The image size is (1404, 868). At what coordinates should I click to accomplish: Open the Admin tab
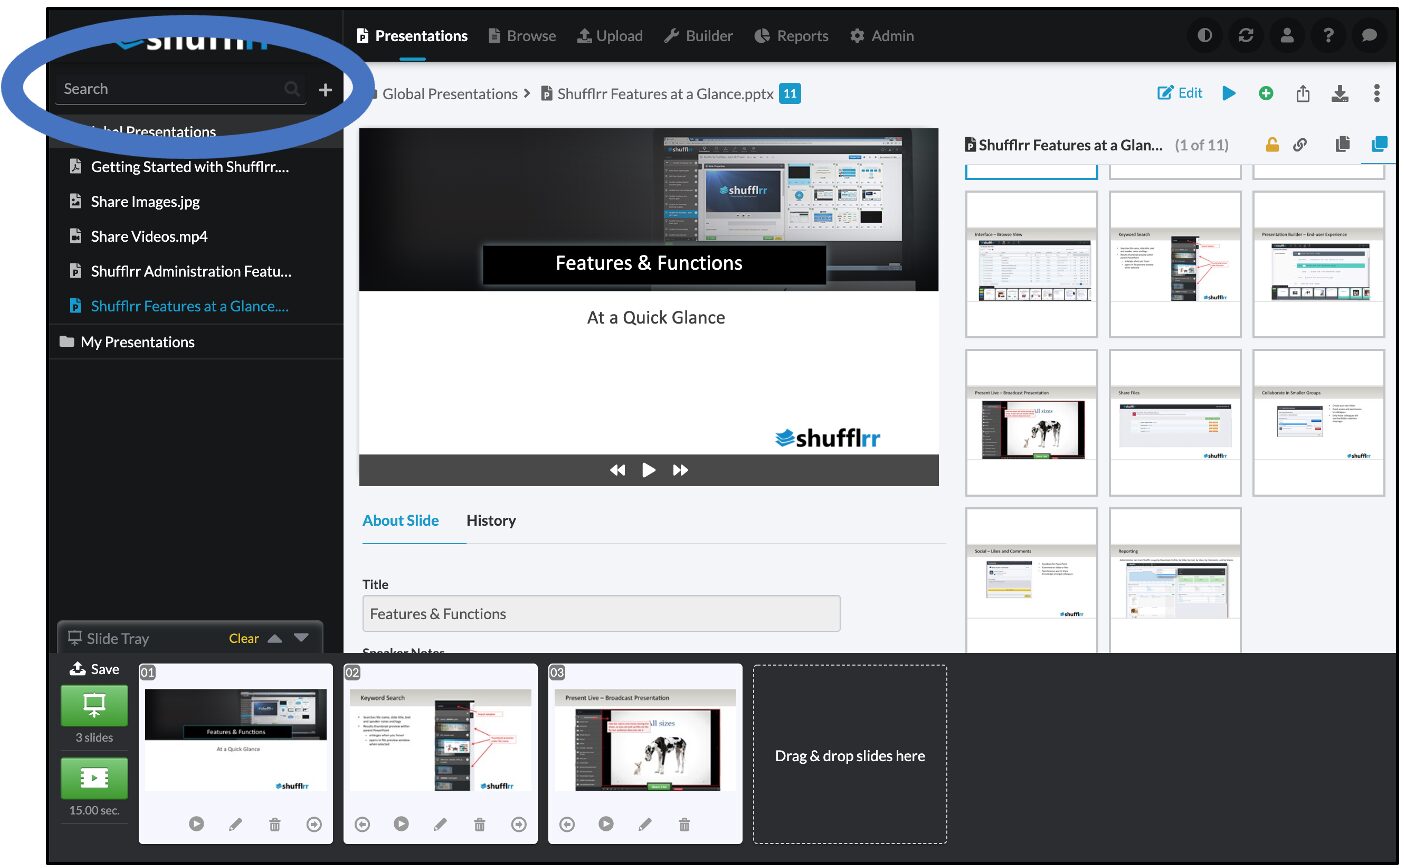click(882, 36)
